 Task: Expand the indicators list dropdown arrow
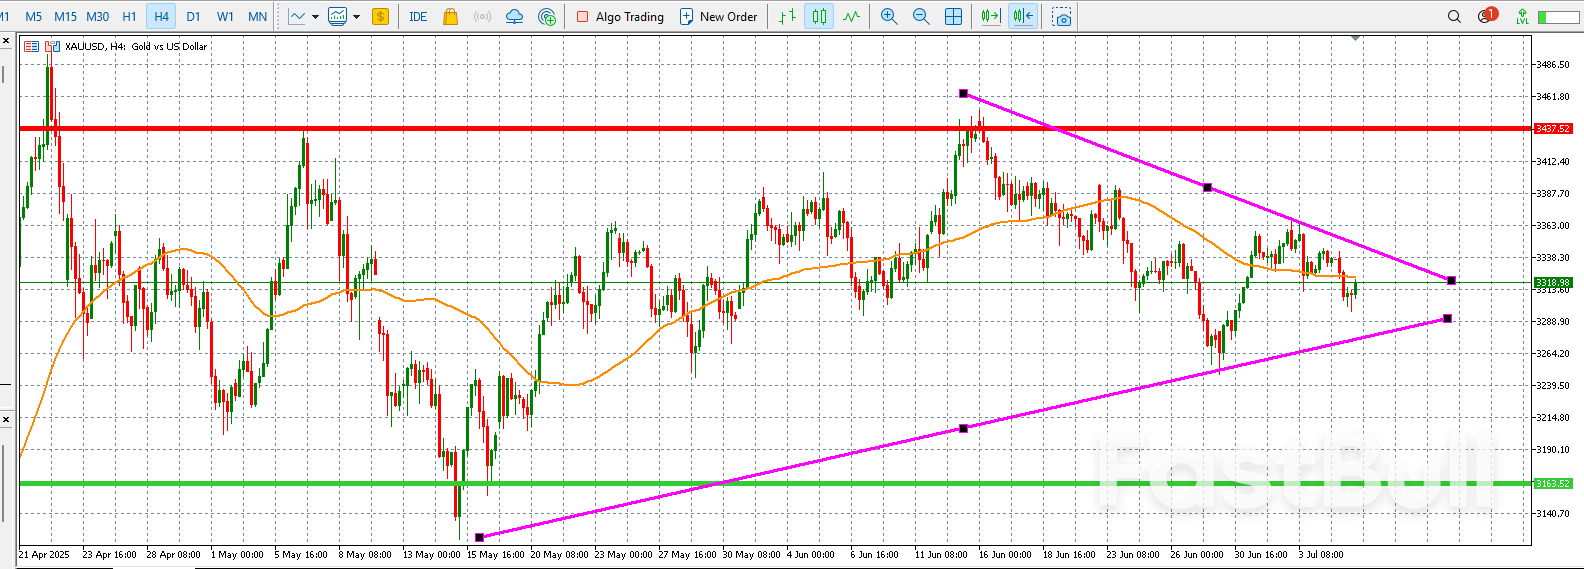356,17
